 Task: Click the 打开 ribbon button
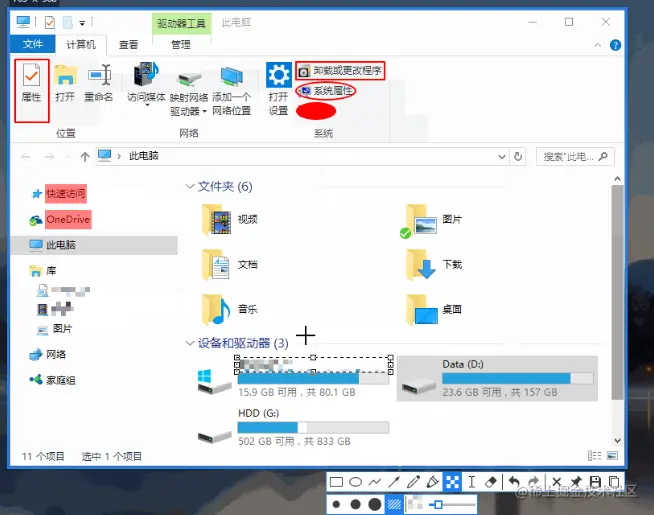point(65,83)
